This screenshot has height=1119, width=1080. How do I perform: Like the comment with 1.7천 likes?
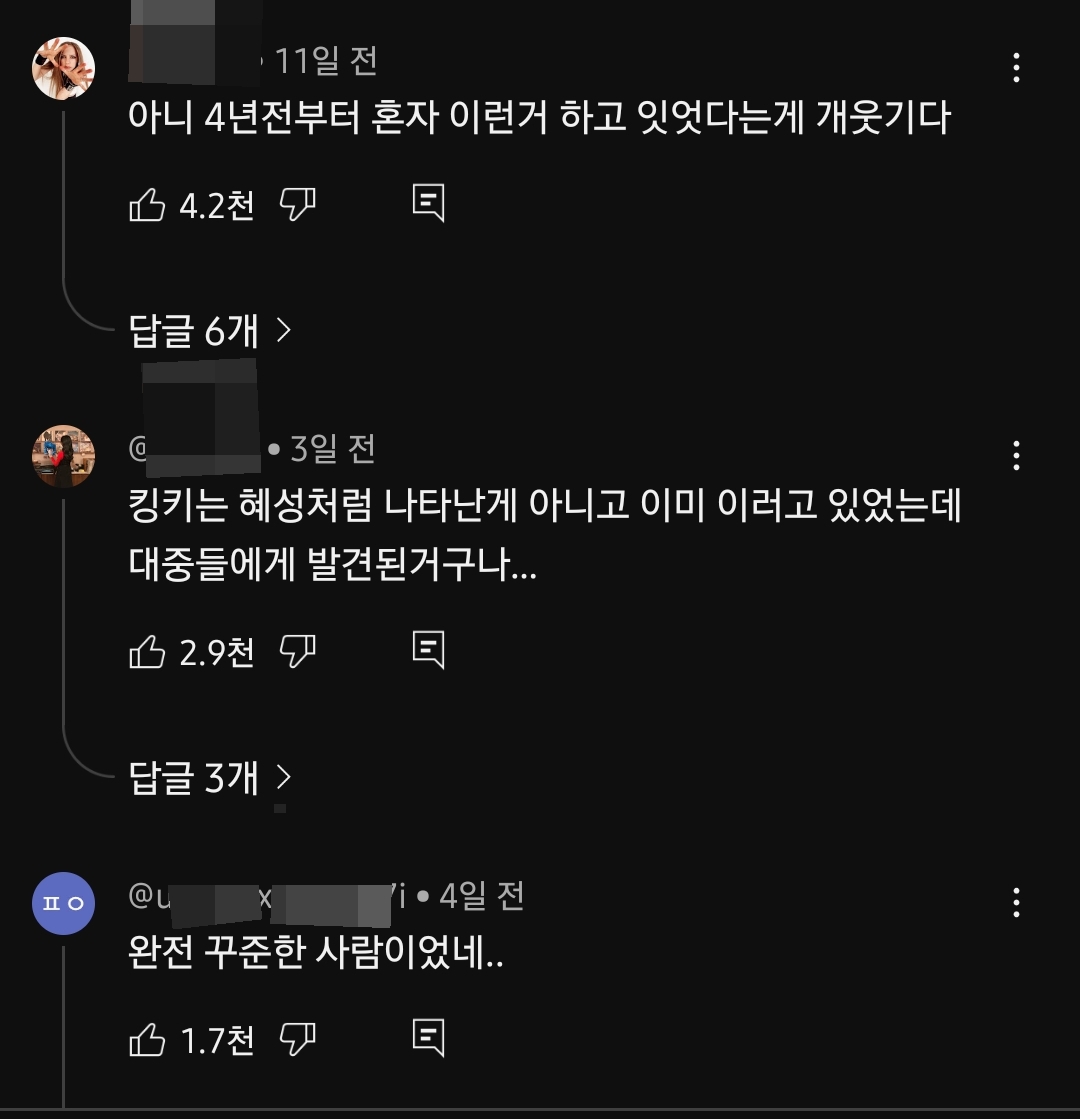pyautogui.click(x=148, y=1040)
